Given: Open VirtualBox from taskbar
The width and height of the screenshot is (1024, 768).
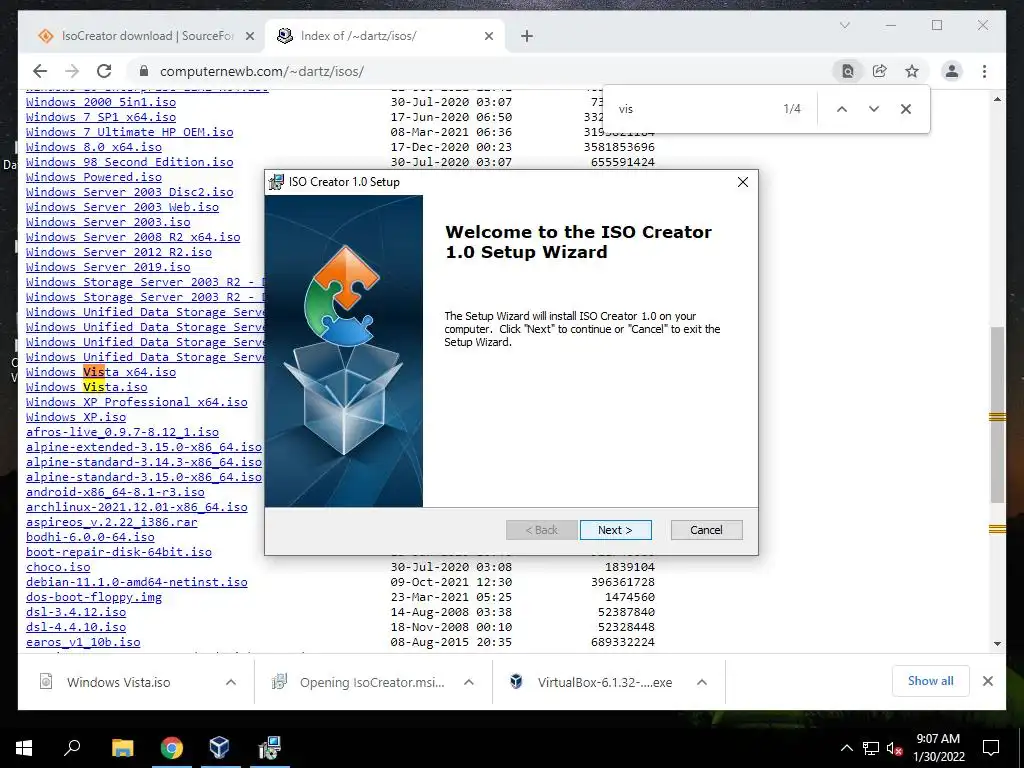Looking at the screenshot, I should point(219,748).
